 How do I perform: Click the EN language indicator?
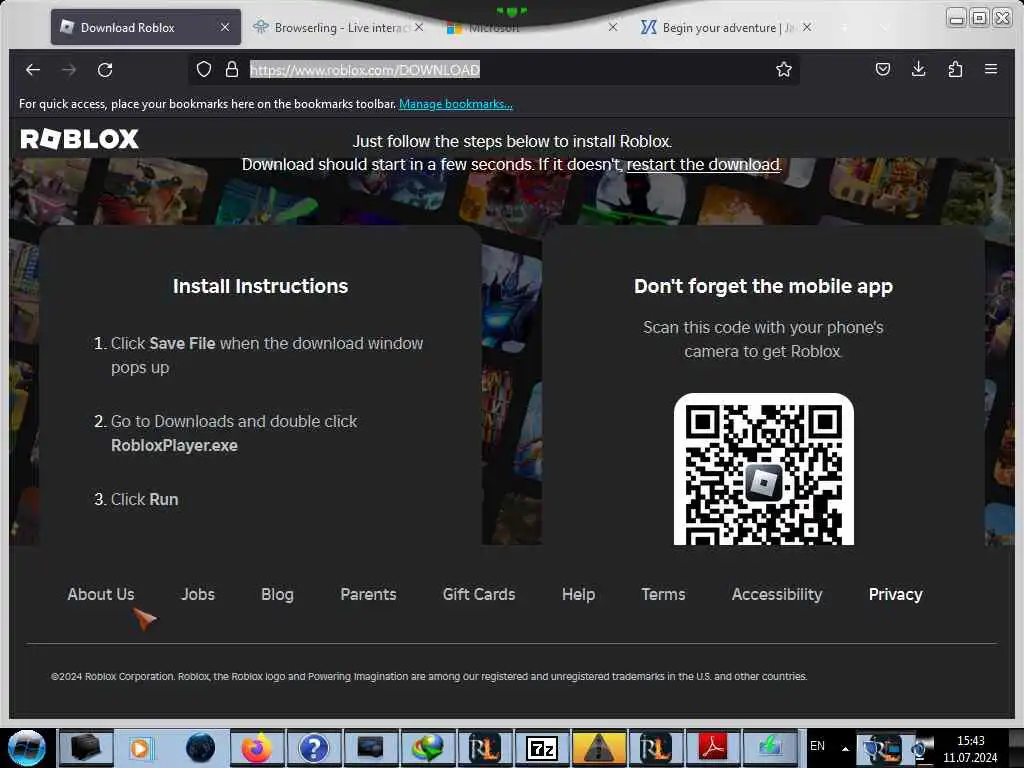pyautogui.click(x=817, y=746)
